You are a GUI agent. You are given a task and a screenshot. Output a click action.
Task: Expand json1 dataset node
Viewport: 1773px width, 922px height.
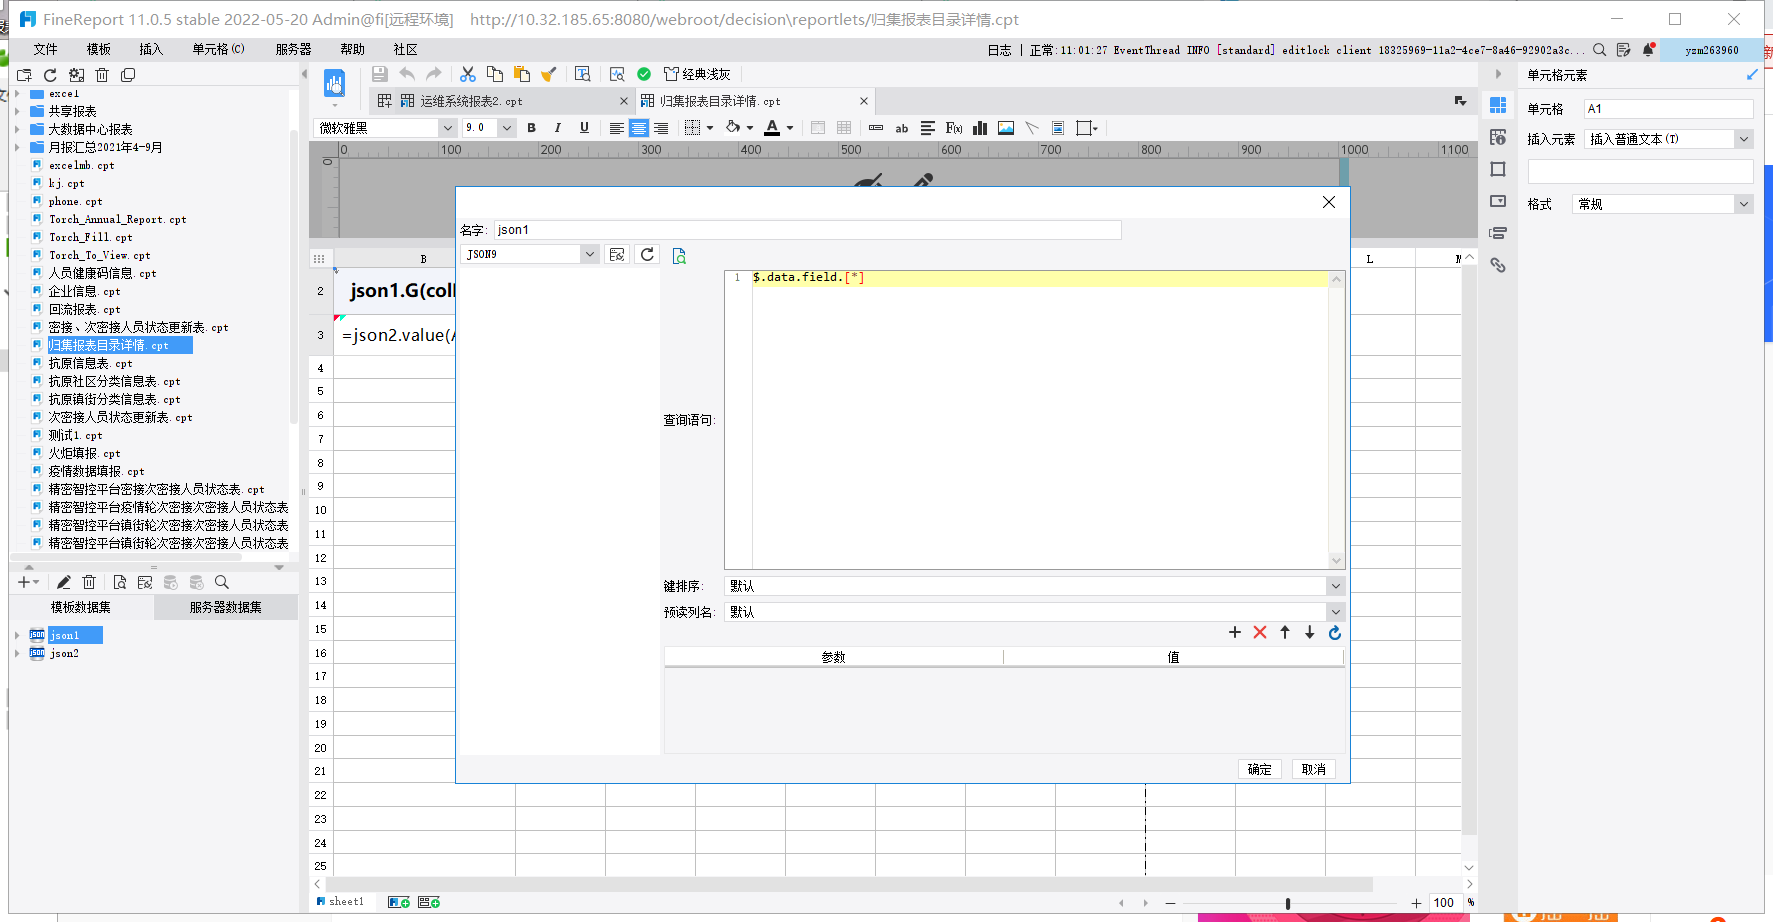click(17, 635)
